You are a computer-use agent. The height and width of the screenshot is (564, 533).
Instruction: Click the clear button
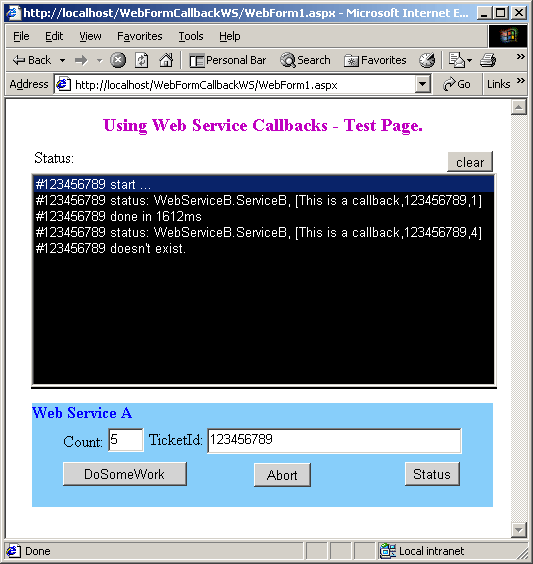pyautogui.click(x=470, y=162)
